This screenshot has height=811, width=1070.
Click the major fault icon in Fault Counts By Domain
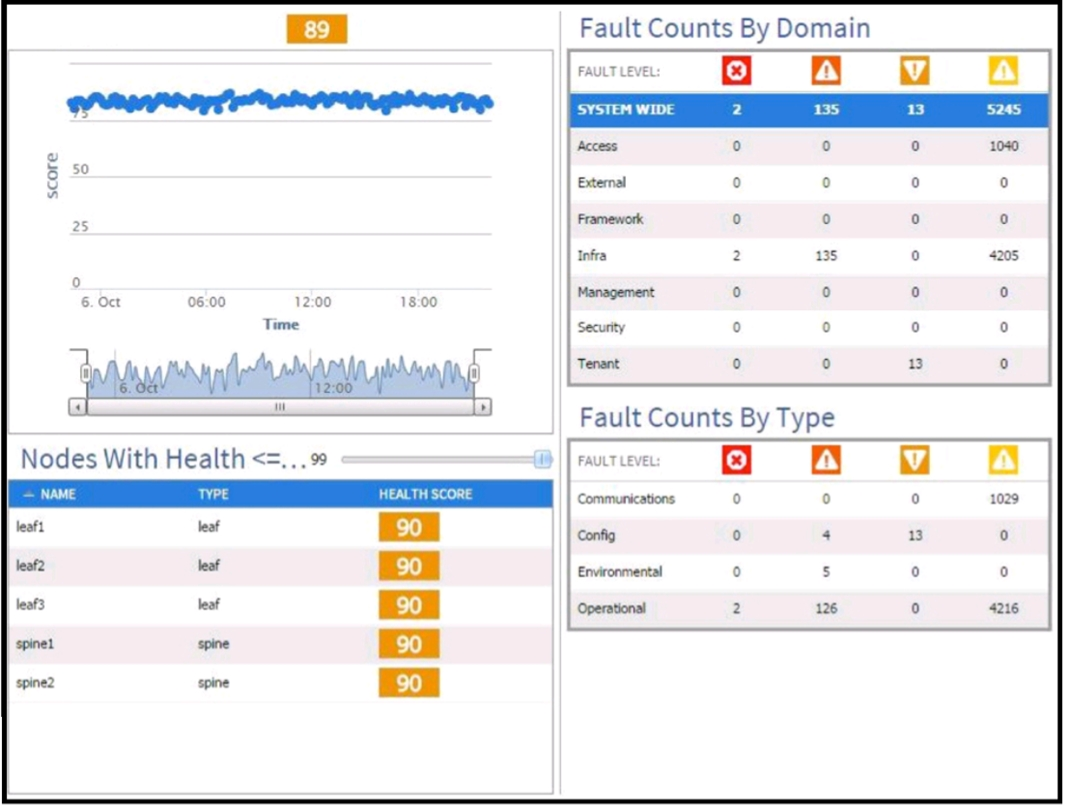click(x=826, y=70)
